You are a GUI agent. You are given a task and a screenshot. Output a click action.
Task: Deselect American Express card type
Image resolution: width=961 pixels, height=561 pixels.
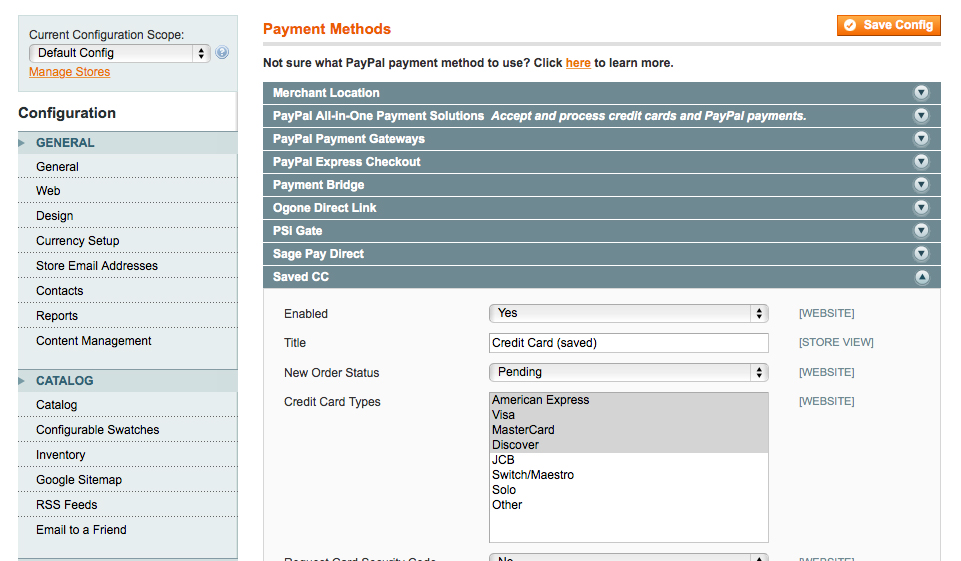click(x=541, y=400)
